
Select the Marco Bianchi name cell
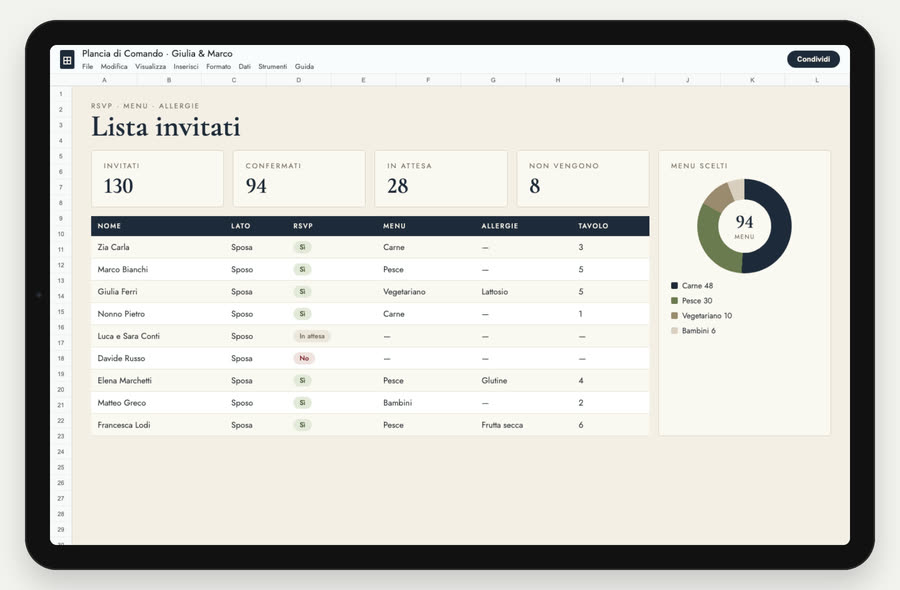pyautogui.click(x=122, y=269)
